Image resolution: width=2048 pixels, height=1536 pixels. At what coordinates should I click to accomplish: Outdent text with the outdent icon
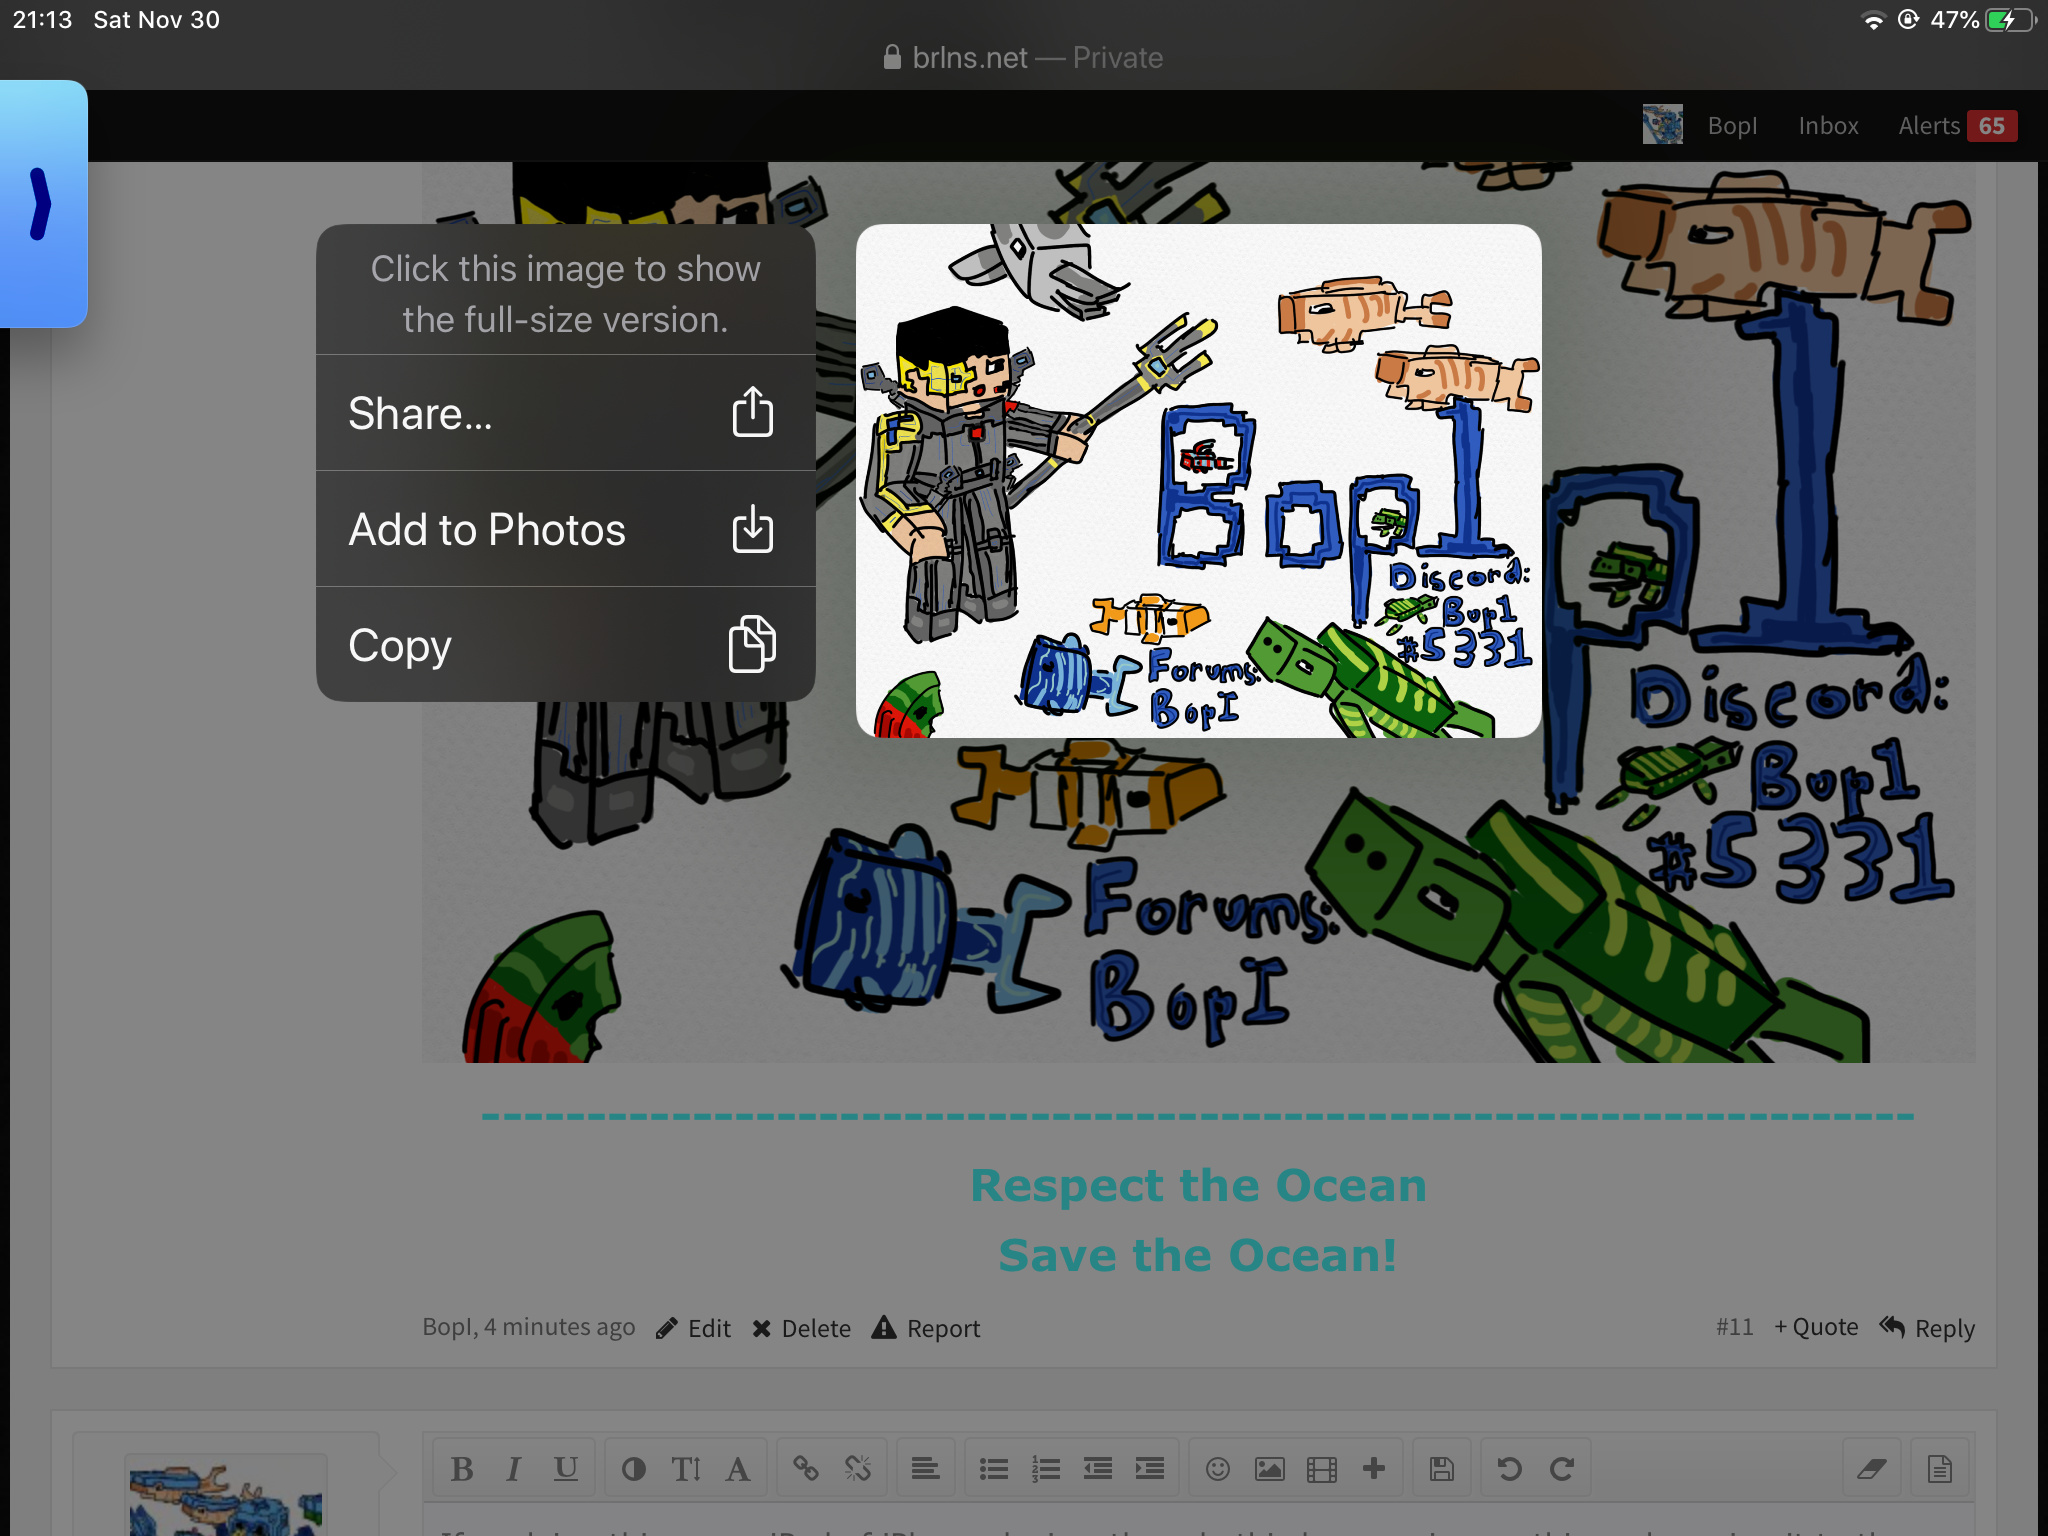pyautogui.click(x=1098, y=1469)
